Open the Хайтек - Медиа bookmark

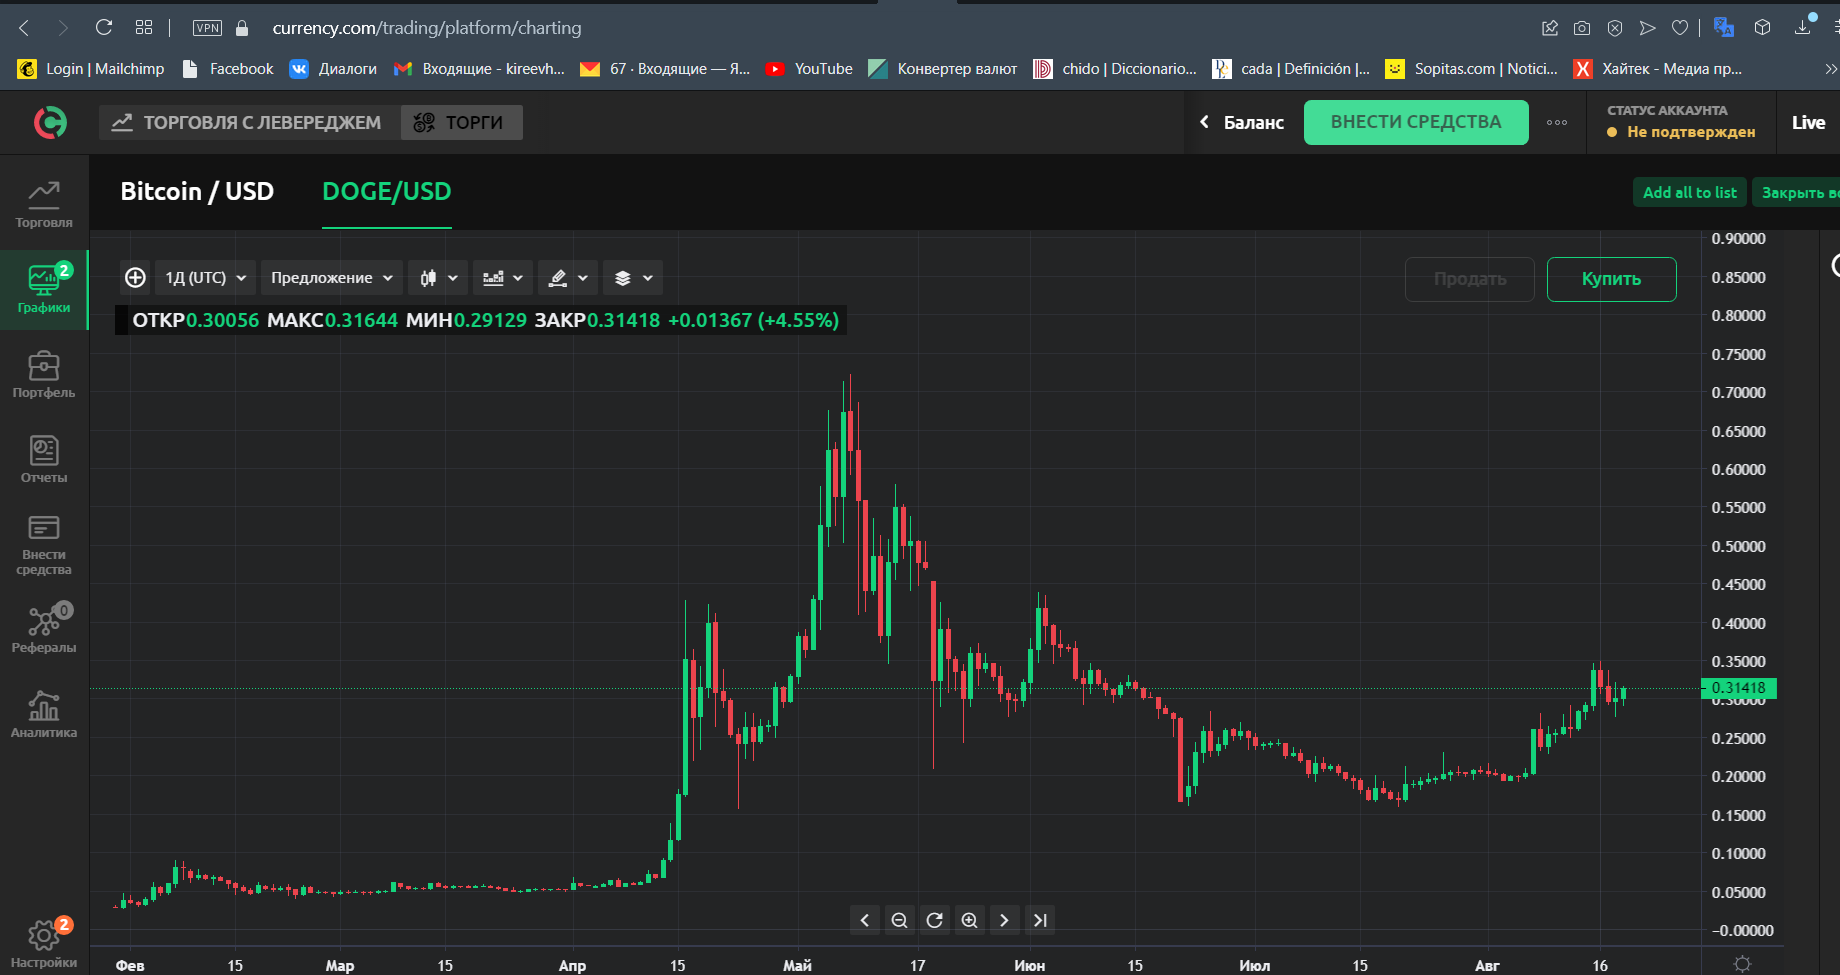(1658, 69)
